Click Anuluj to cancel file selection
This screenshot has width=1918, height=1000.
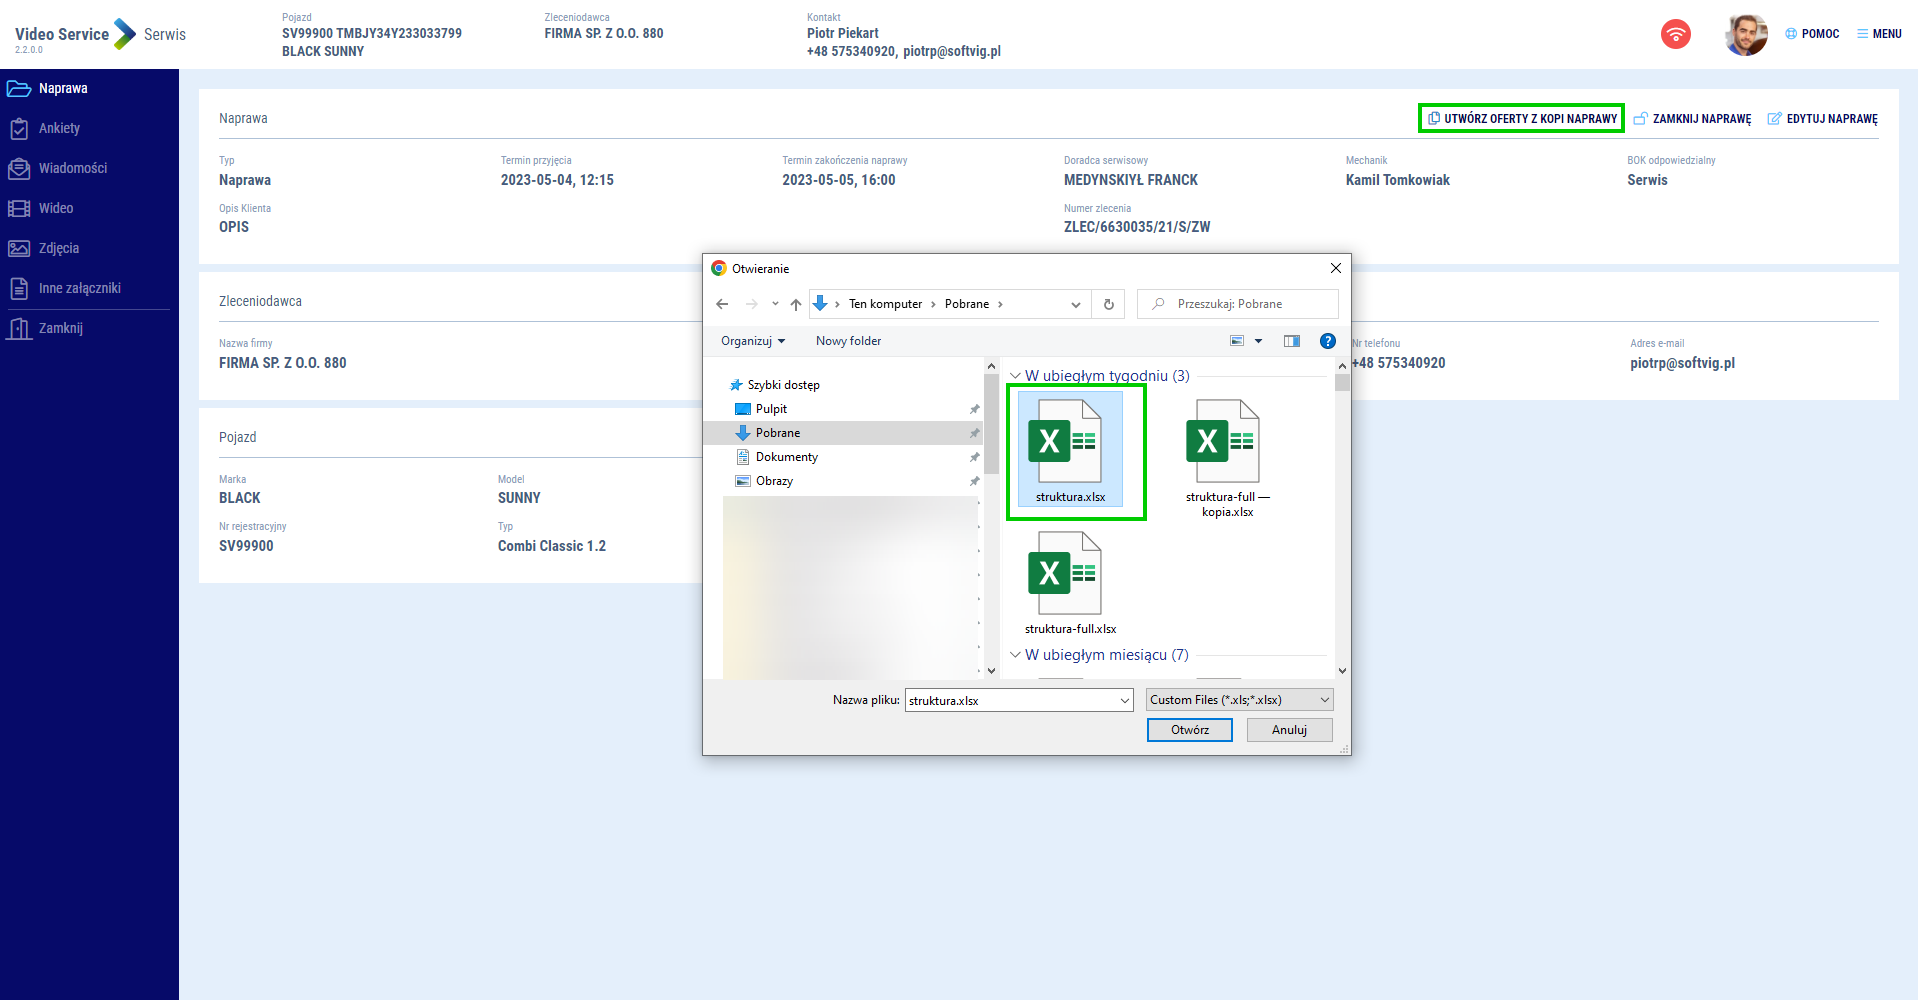pyautogui.click(x=1289, y=730)
